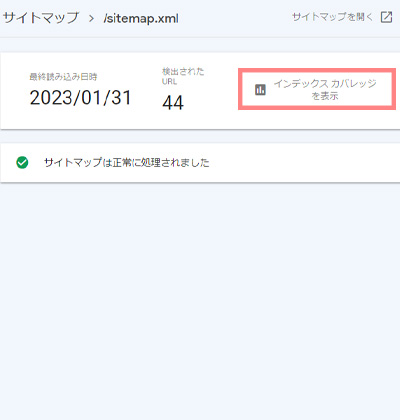Select the /sitemap.xml breadcrumb text
Screen dimensions: 400x420
[x=141, y=18]
